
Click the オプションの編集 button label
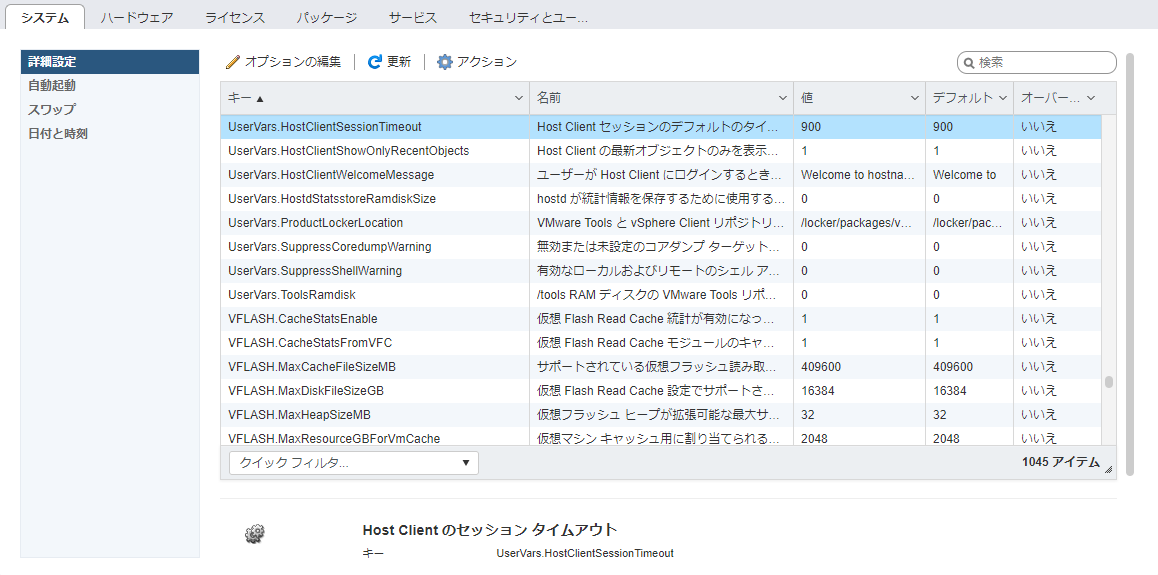point(293,62)
